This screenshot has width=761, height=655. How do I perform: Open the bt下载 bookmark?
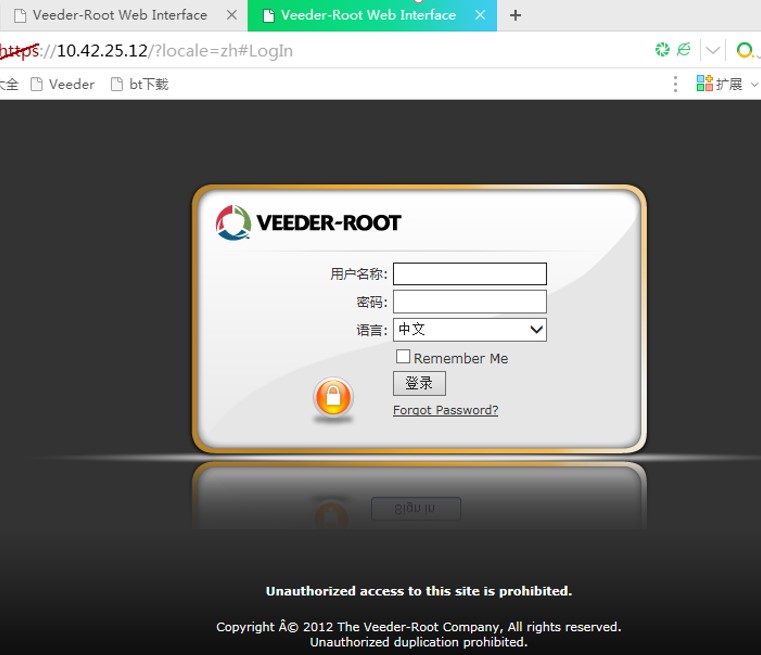139,84
